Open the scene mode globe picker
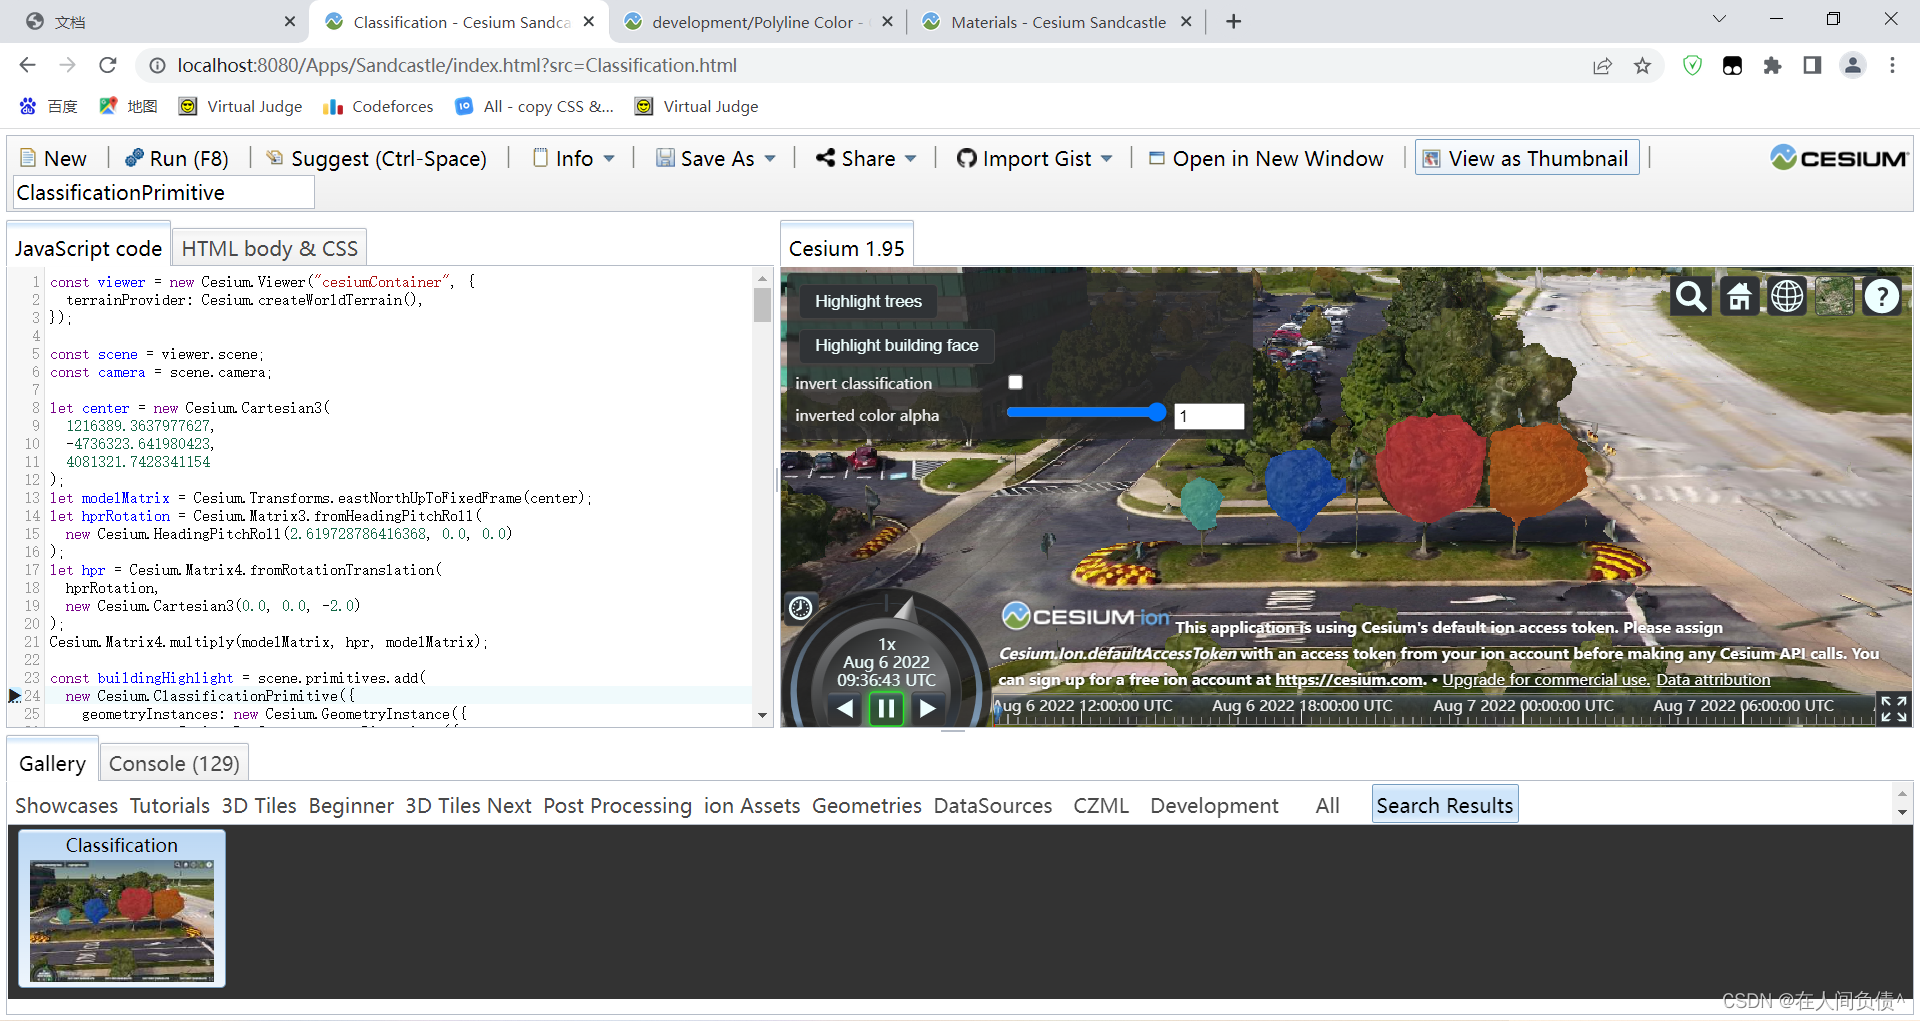 1787,297
